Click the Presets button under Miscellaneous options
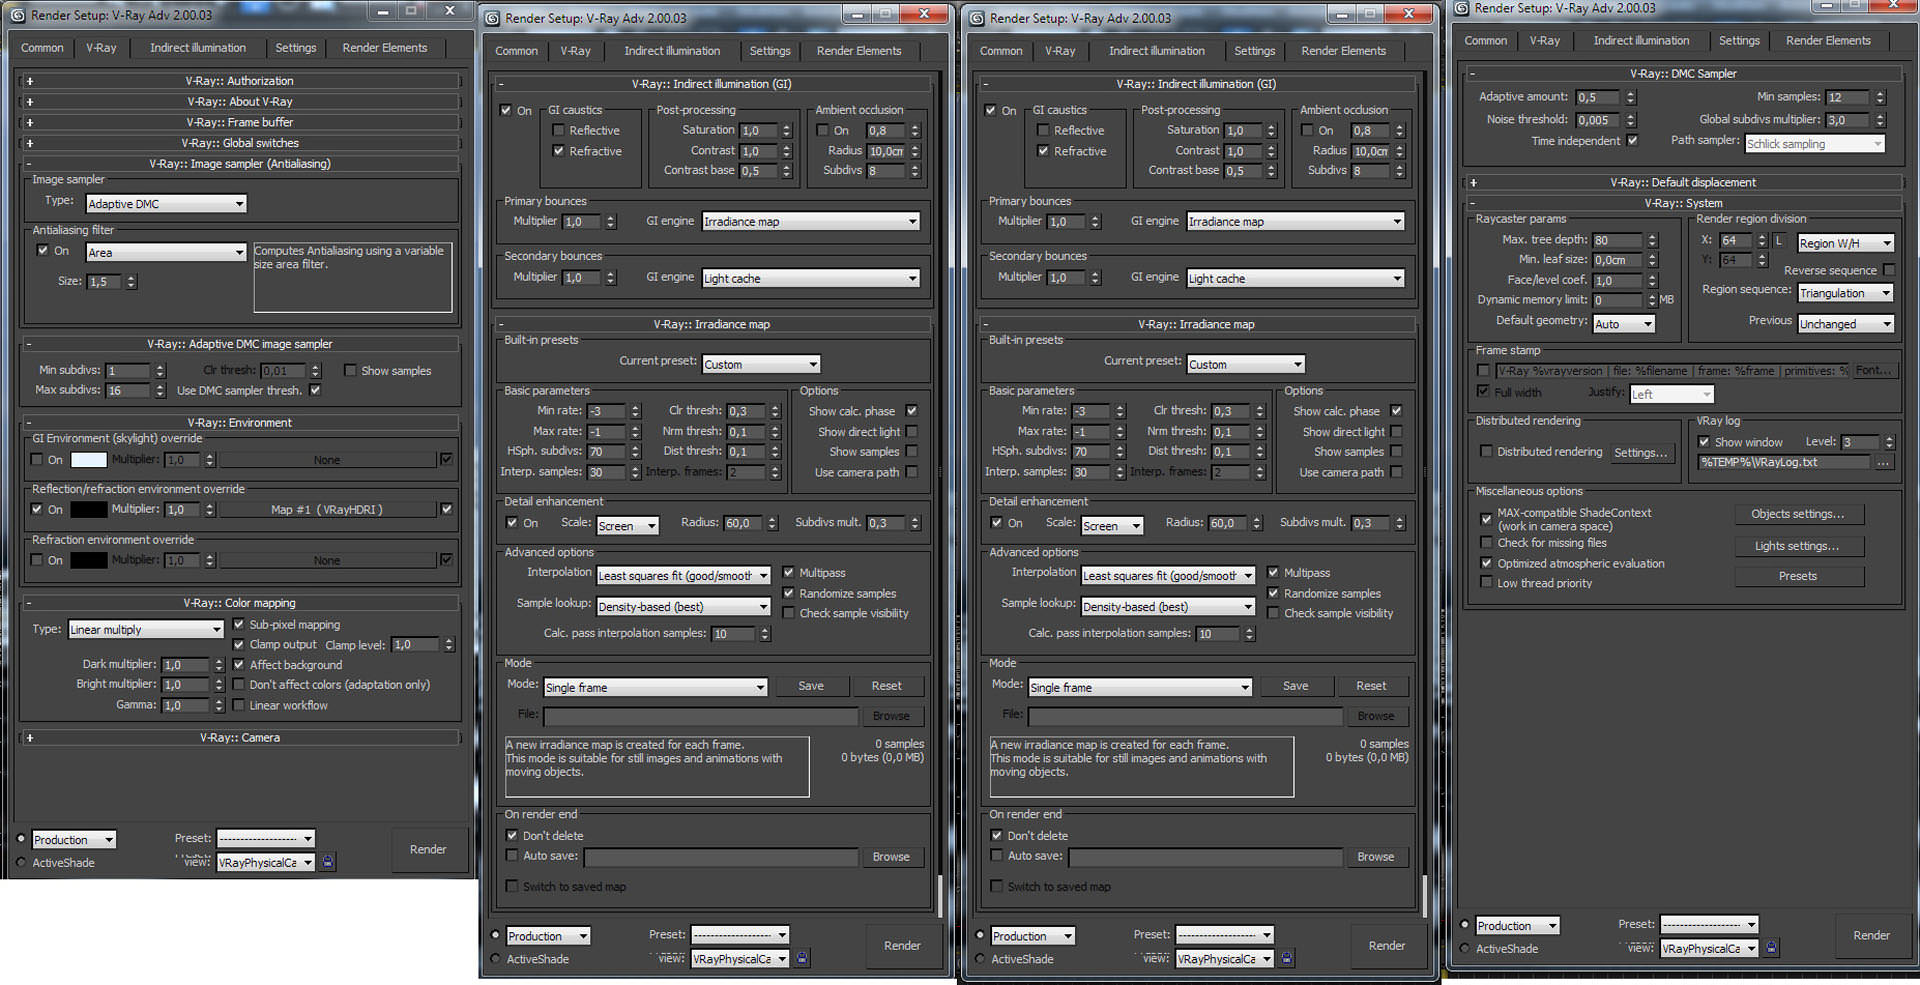The width and height of the screenshot is (1920, 985). coord(1798,576)
